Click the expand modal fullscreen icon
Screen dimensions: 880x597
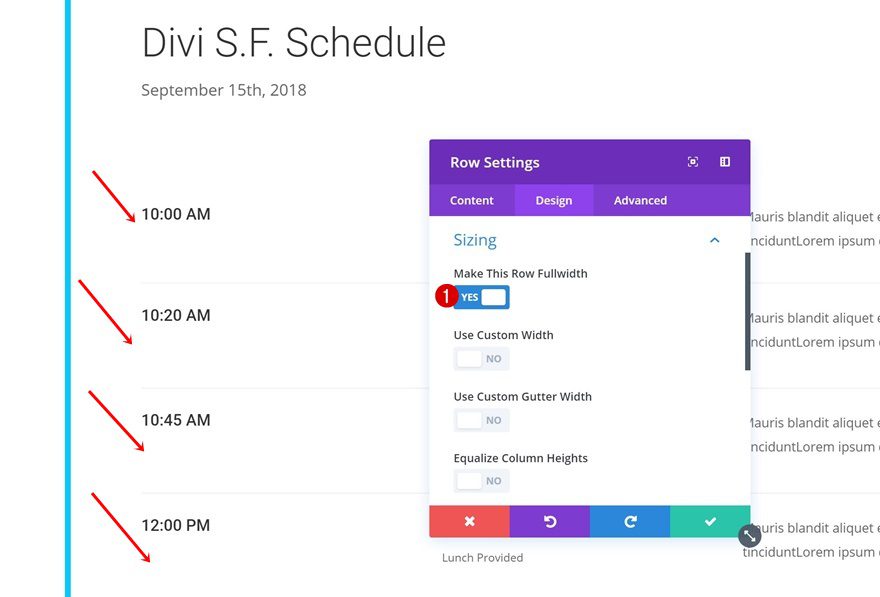(693, 162)
